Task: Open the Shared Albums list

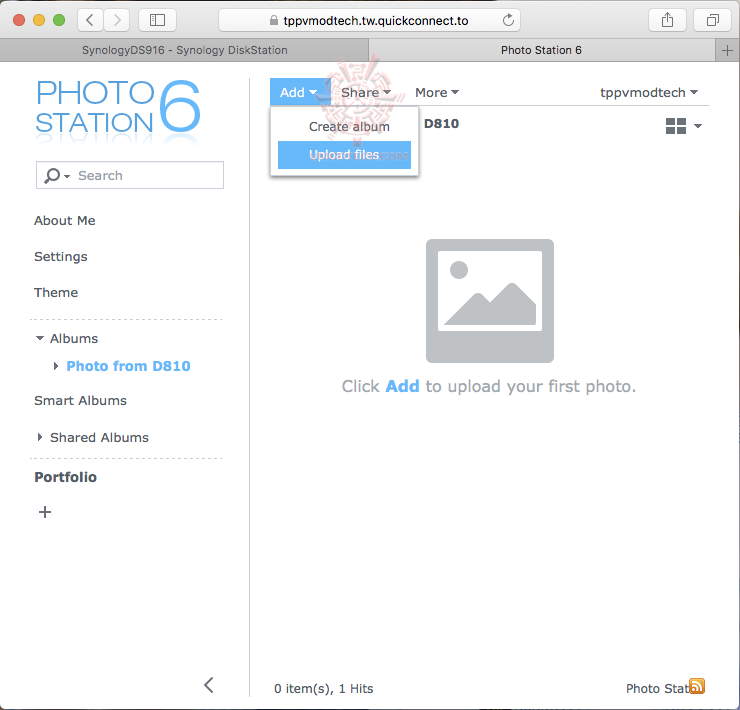Action: 100,438
